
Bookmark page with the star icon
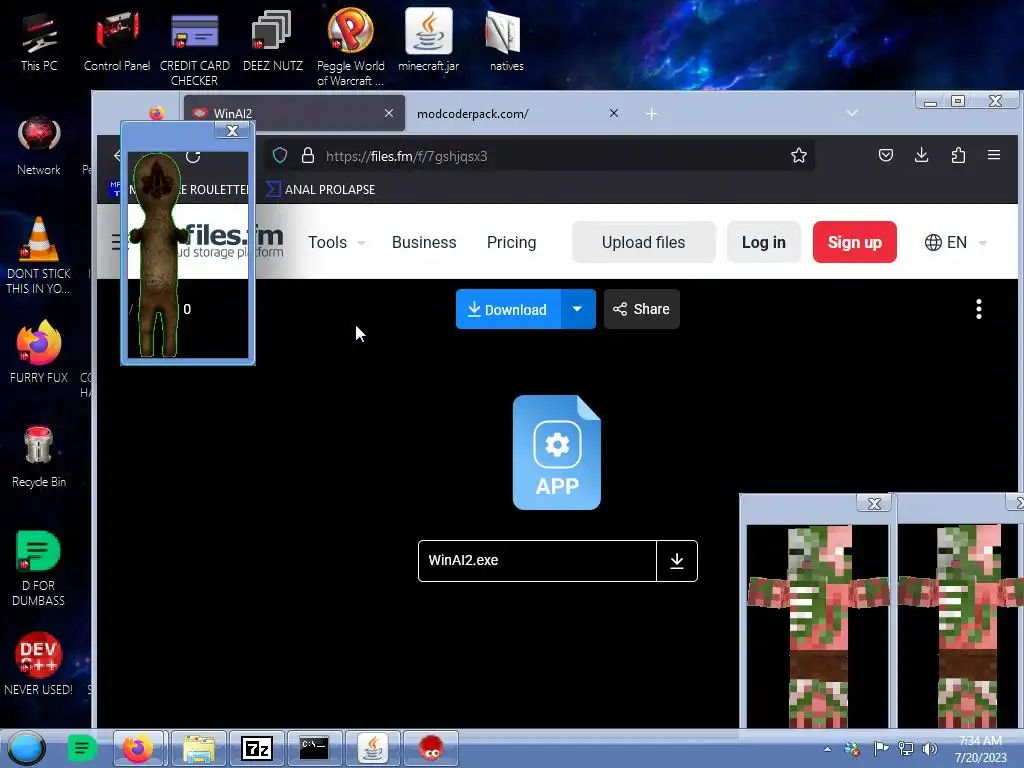[x=799, y=155]
